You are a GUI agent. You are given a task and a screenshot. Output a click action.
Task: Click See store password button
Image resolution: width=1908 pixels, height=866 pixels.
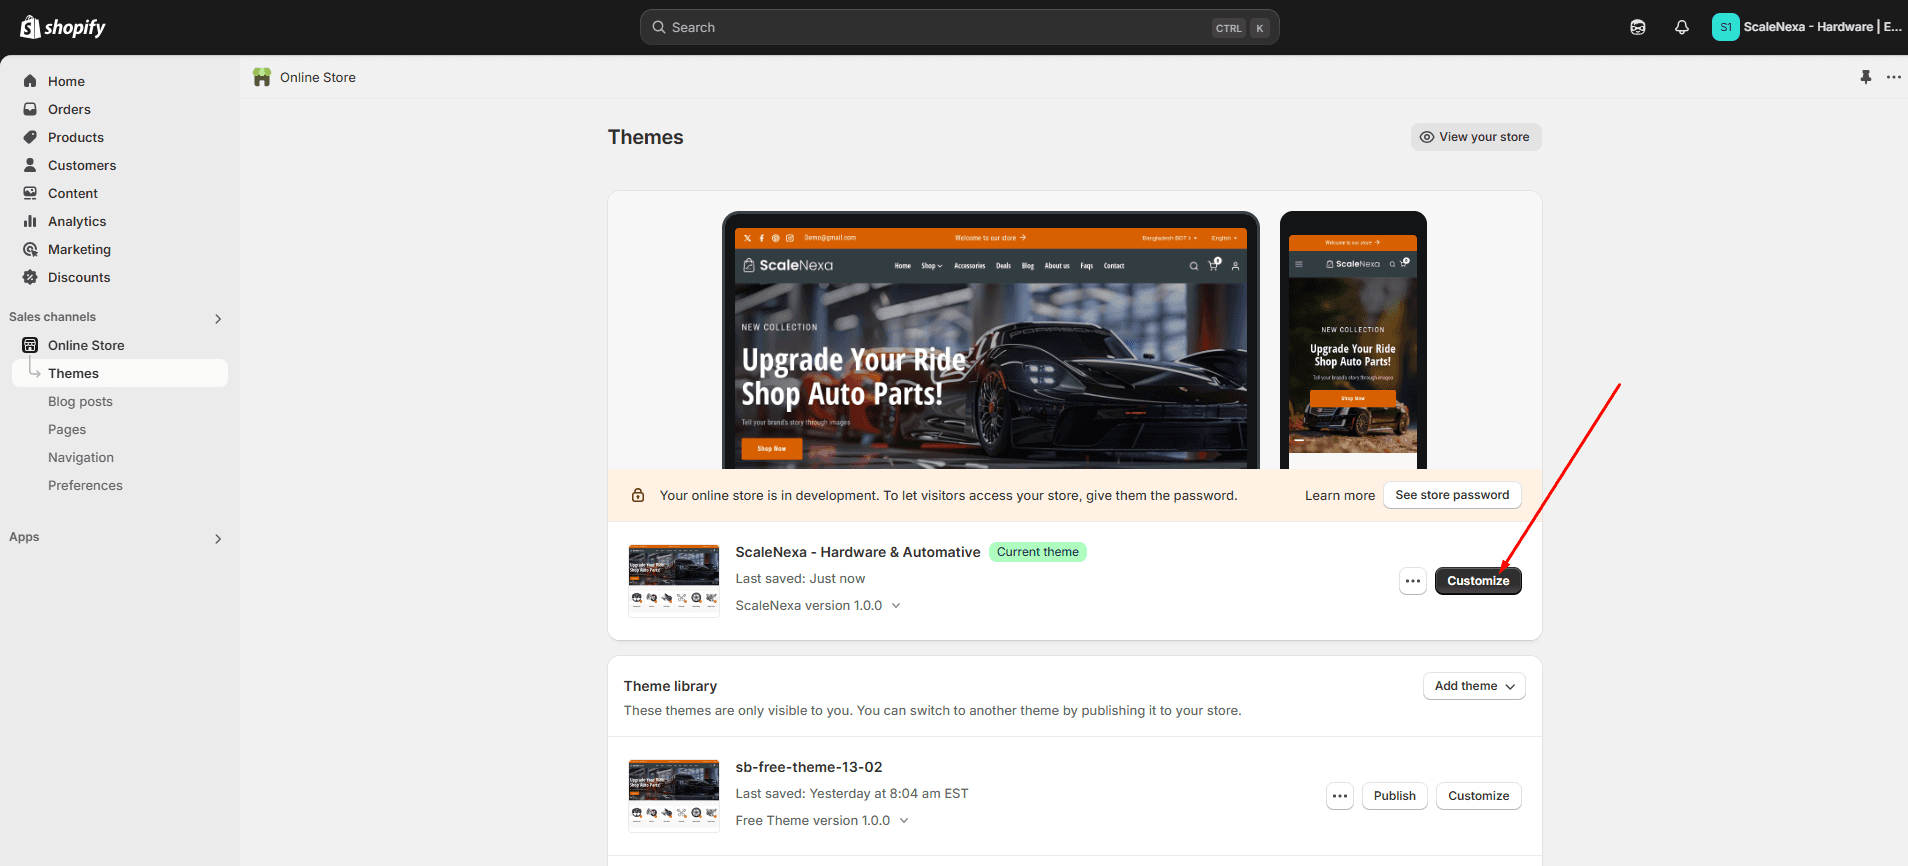(x=1452, y=495)
